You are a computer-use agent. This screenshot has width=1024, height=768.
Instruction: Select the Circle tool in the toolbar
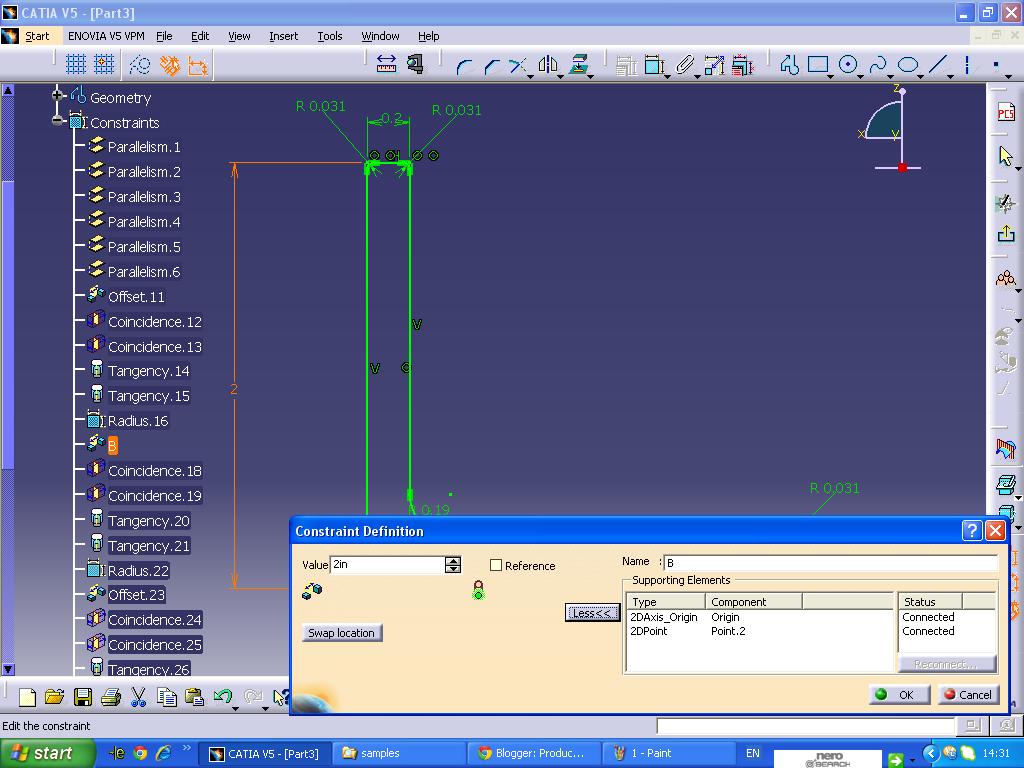[x=847, y=64]
